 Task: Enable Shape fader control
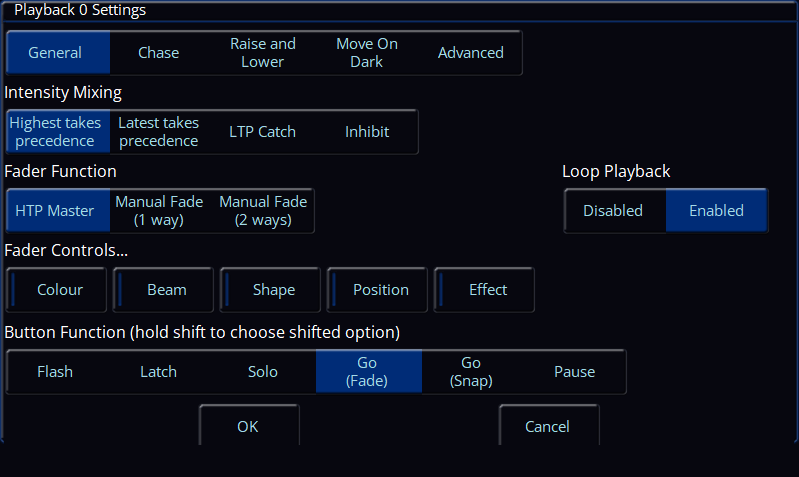(x=273, y=290)
